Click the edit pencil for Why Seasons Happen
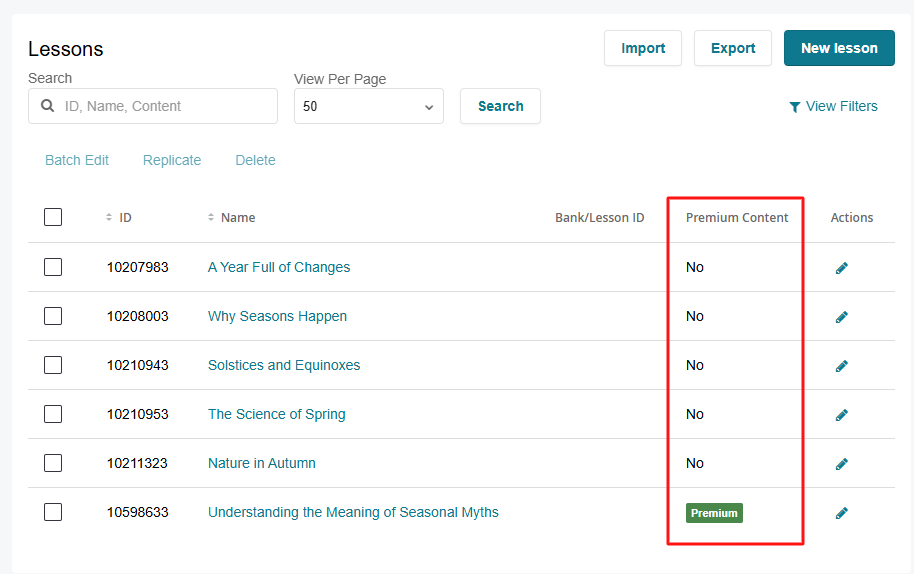 [842, 317]
